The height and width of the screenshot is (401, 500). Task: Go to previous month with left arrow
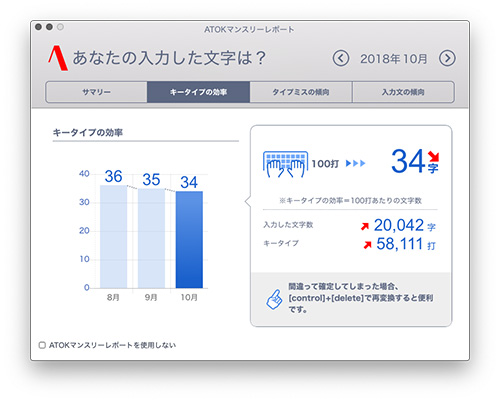click(341, 58)
